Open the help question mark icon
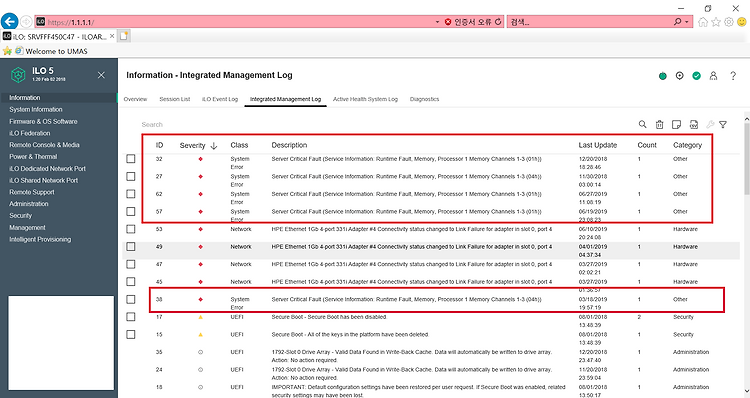Screen dimensions: 750x398 [733, 76]
